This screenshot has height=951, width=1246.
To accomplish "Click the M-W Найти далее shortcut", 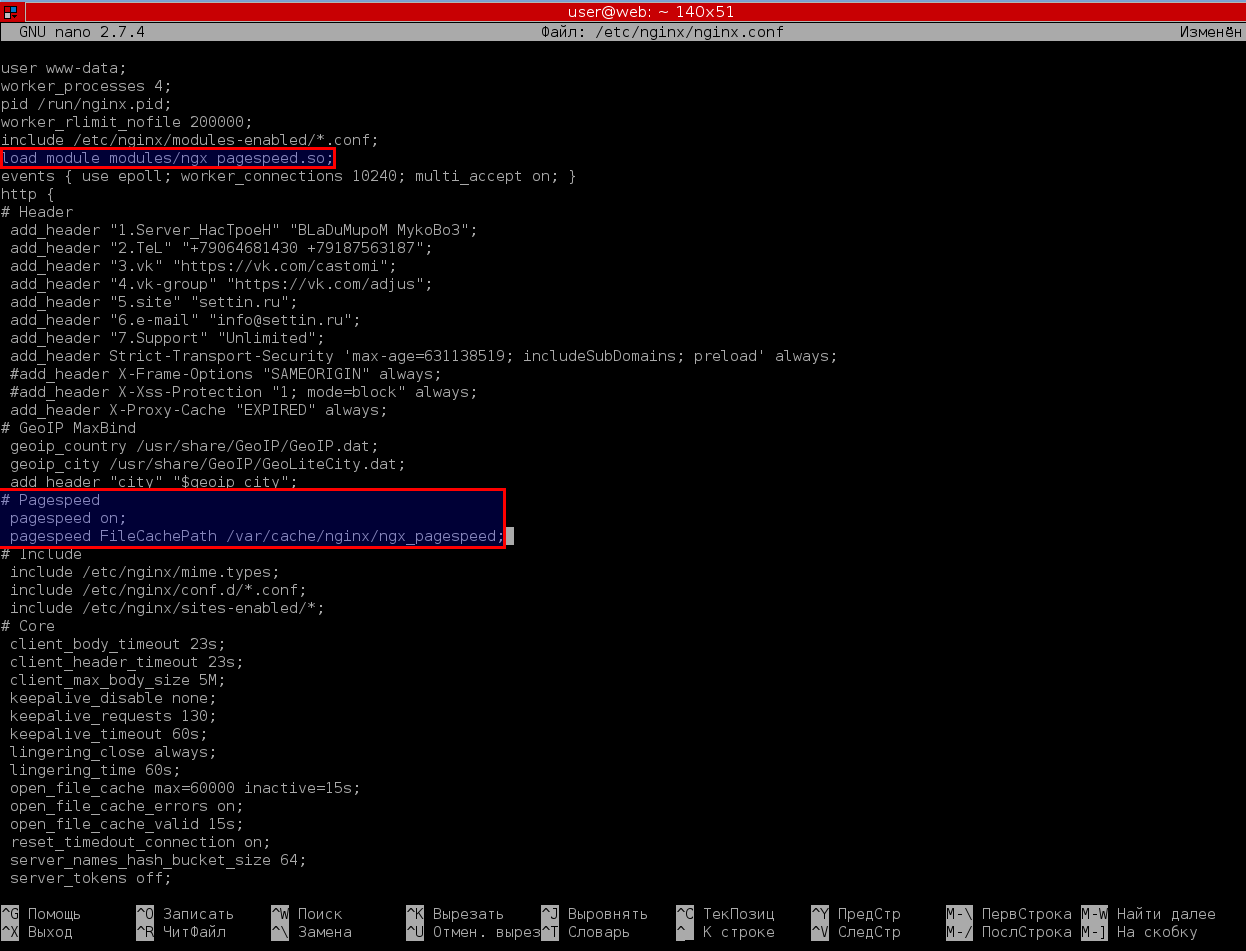I will (x=1149, y=914).
